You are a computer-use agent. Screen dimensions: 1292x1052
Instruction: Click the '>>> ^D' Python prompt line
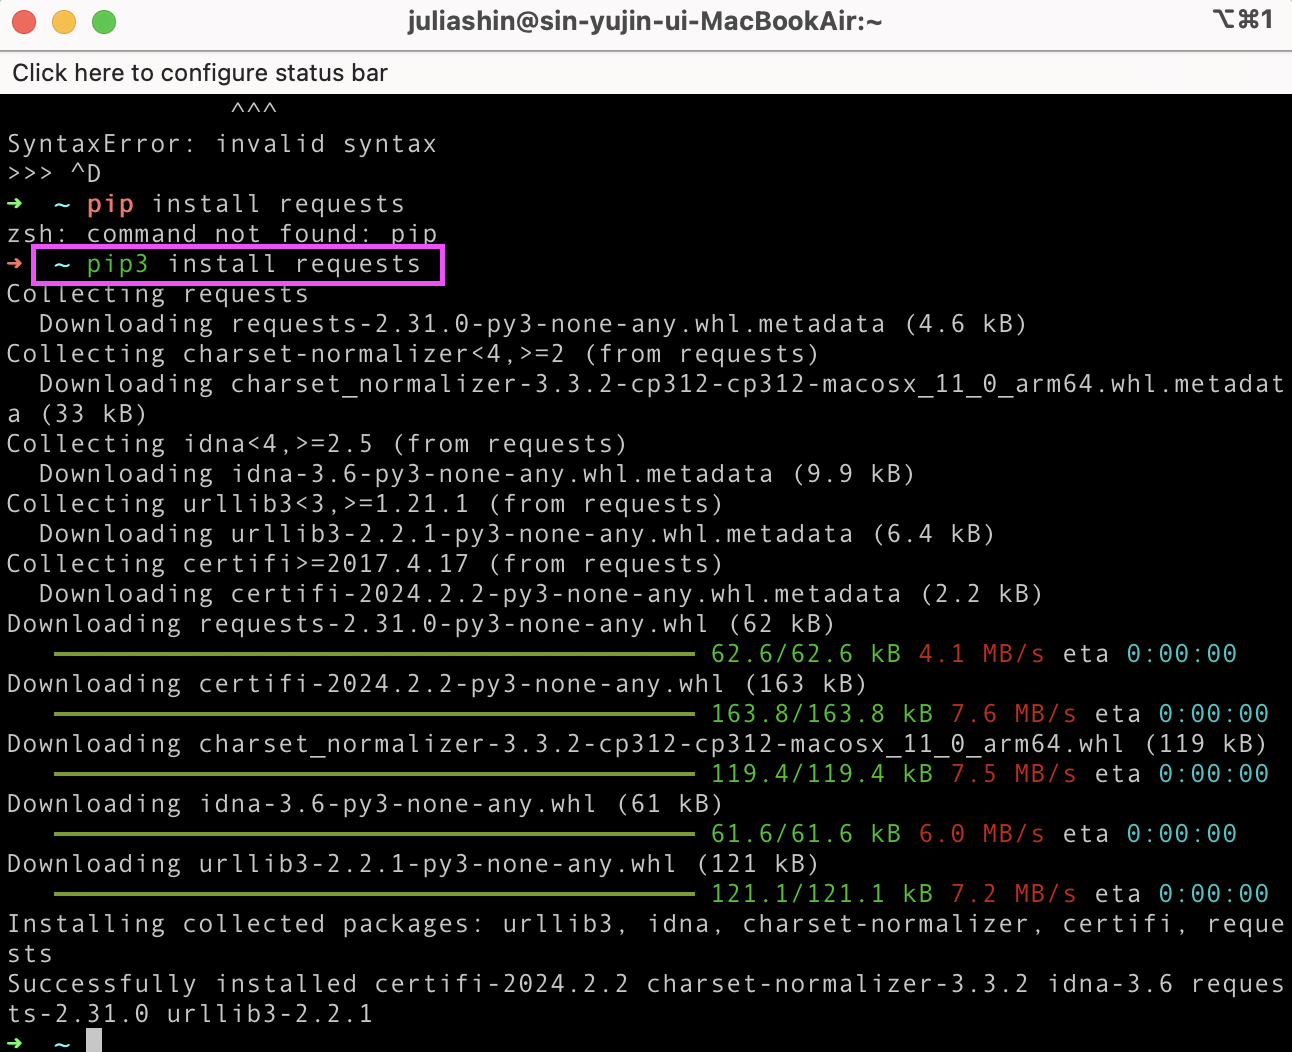[x=54, y=174]
